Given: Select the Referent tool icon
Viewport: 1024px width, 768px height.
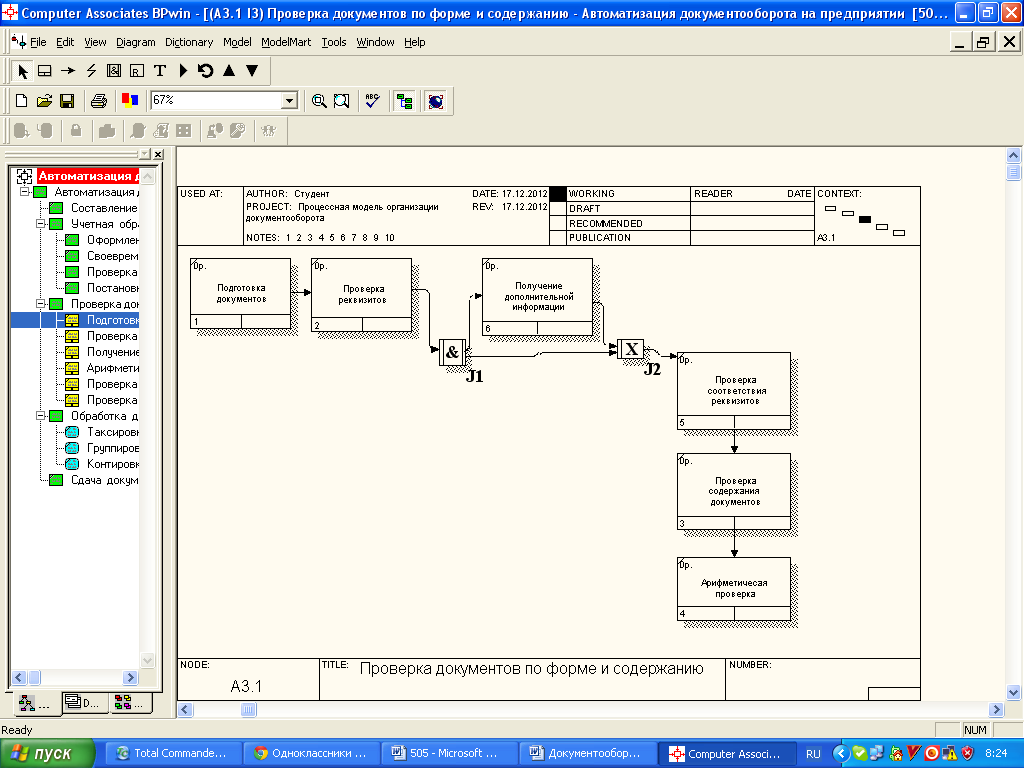Looking at the screenshot, I should pos(136,71).
